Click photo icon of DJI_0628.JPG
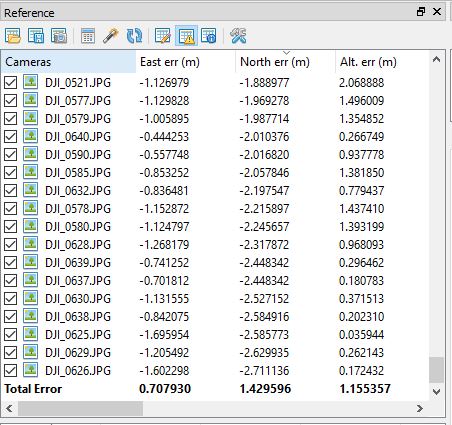This screenshot has width=452, height=425. coord(30,244)
